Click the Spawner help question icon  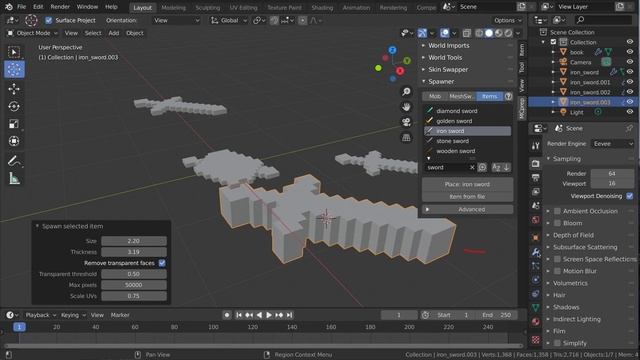tap(508, 96)
